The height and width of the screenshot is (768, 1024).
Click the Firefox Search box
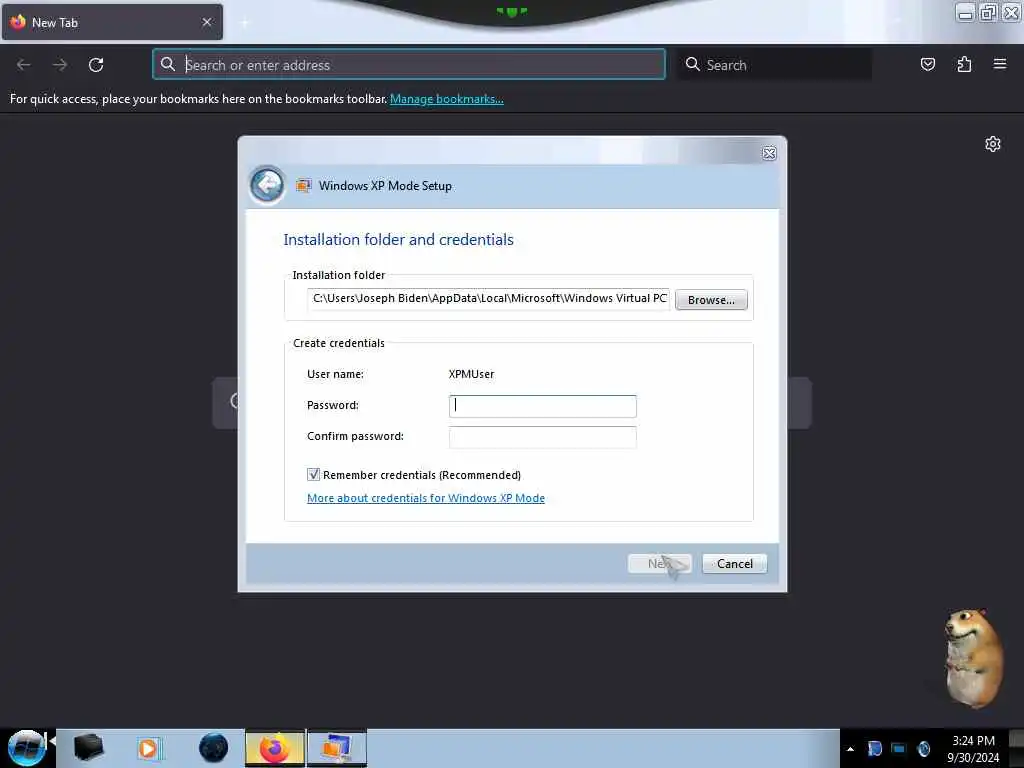(x=775, y=64)
